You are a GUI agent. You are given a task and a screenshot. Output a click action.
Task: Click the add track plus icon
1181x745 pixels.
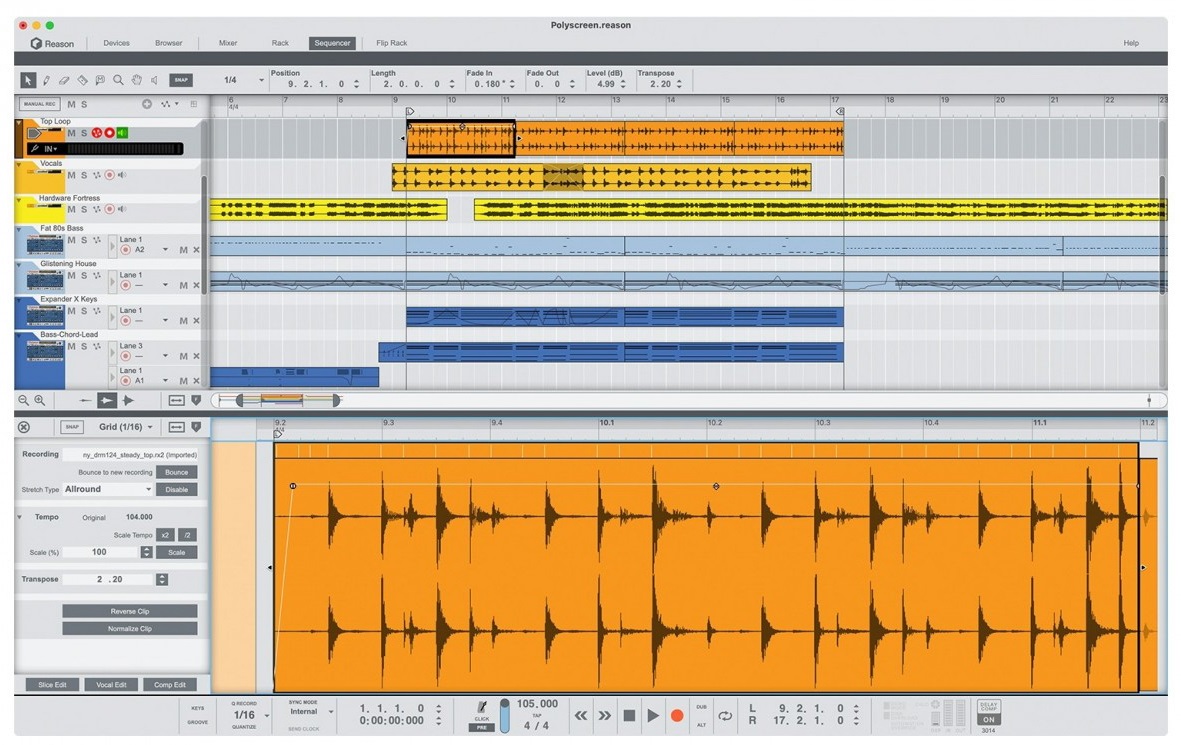click(146, 104)
